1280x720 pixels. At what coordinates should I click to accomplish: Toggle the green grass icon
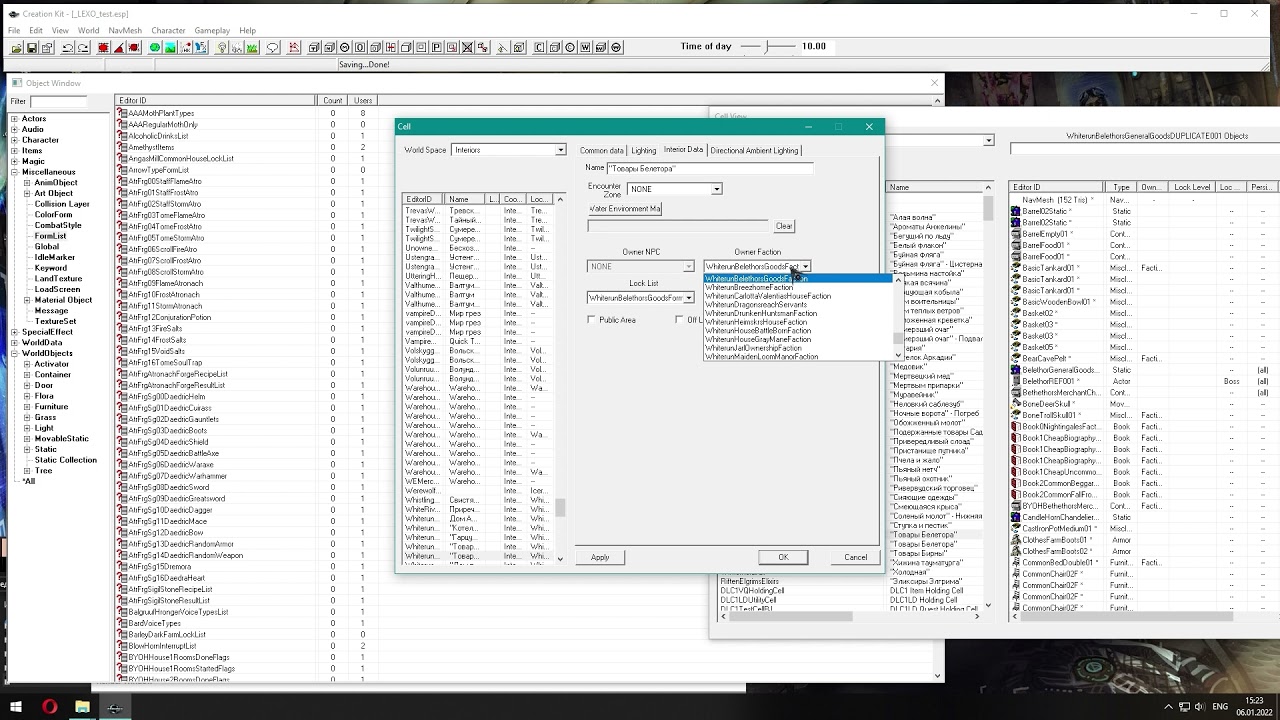click(x=252, y=47)
